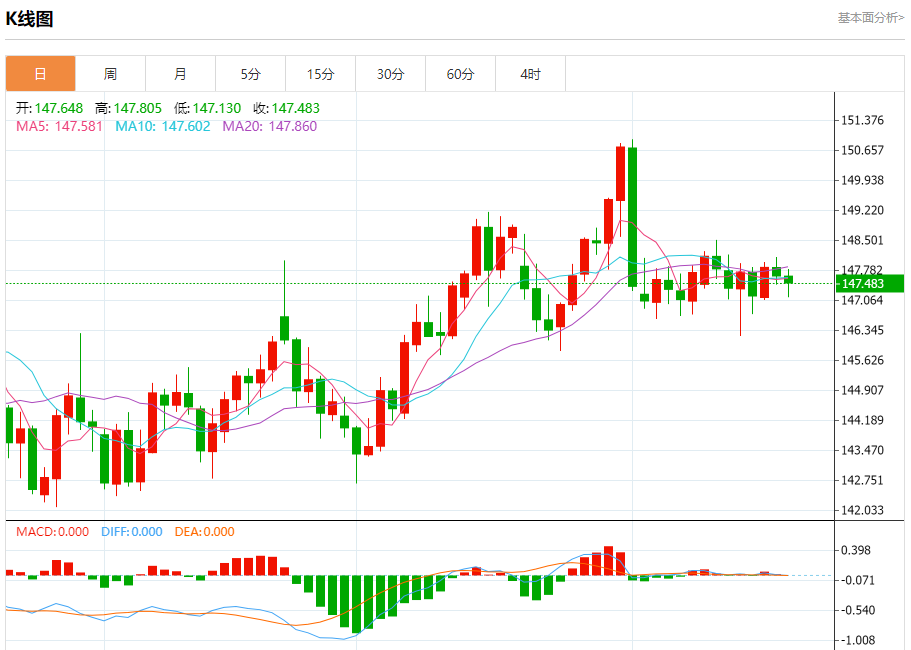Open the 5分 interval tab

point(250,74)
